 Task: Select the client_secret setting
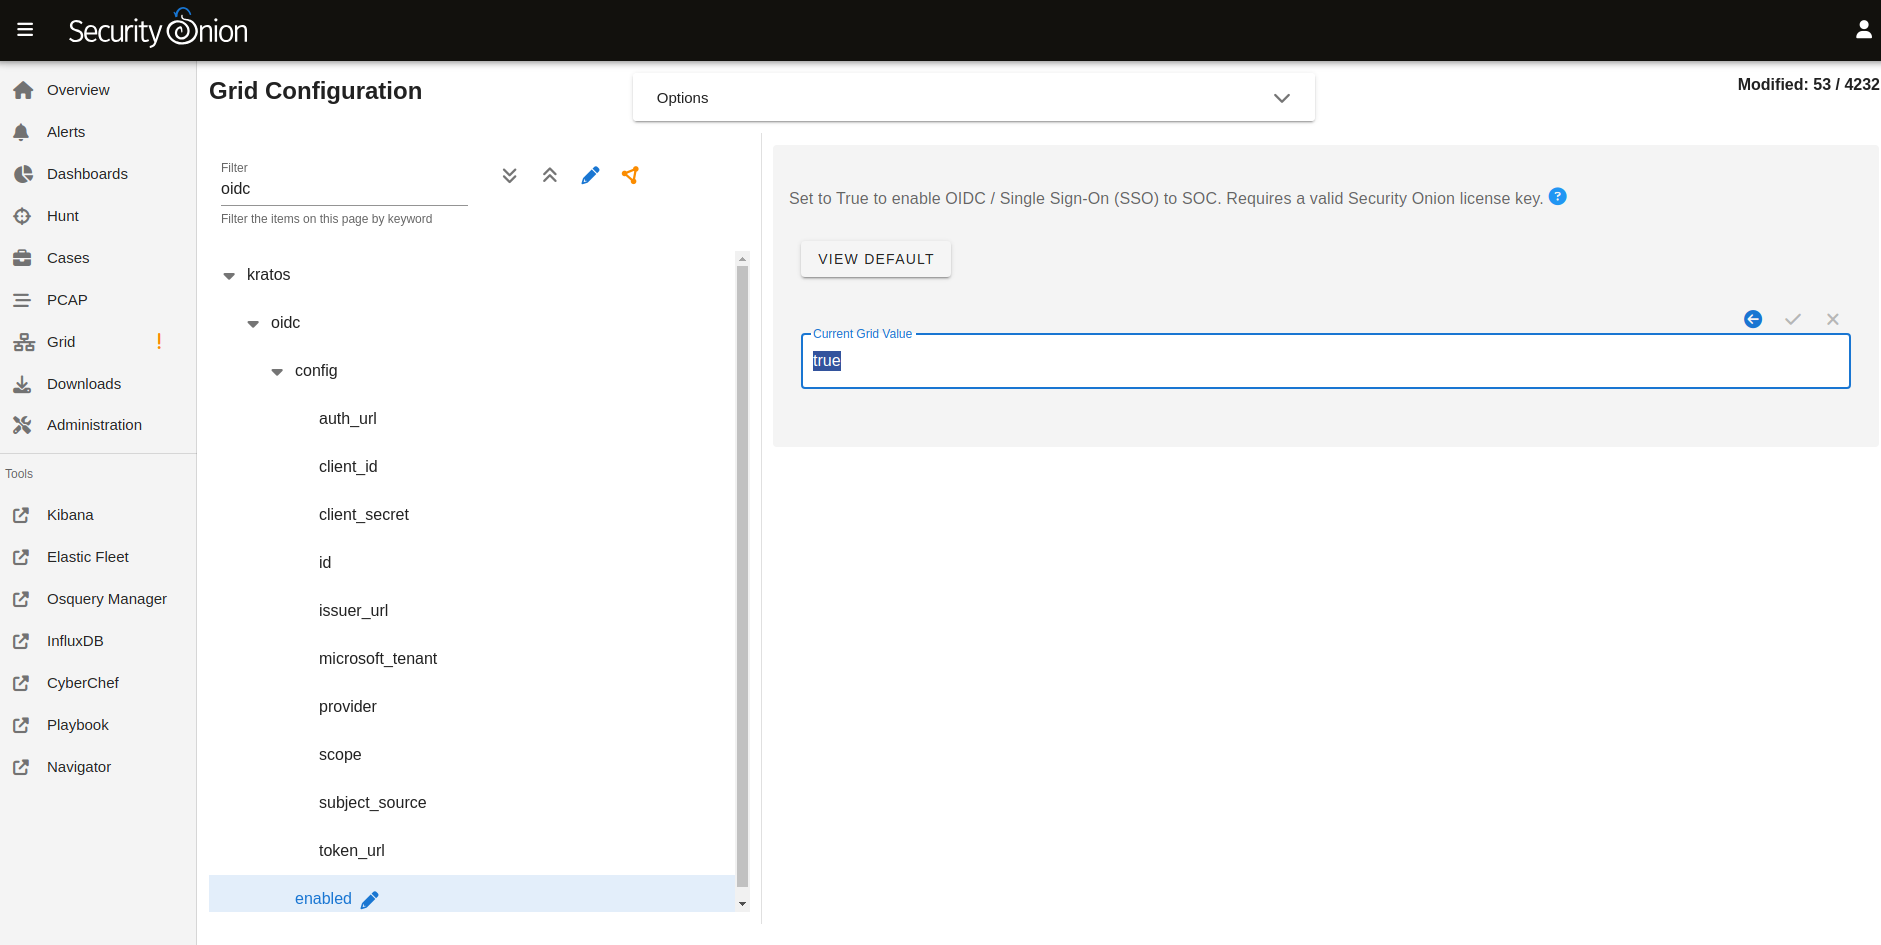click(x=364, y=515)
